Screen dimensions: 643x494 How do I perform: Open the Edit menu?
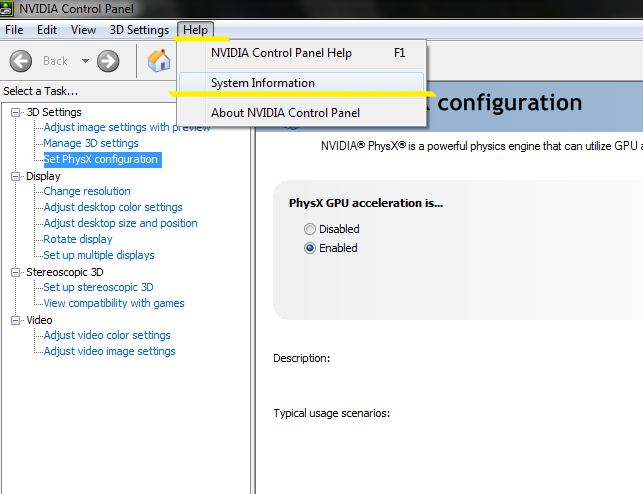[47, 30]
